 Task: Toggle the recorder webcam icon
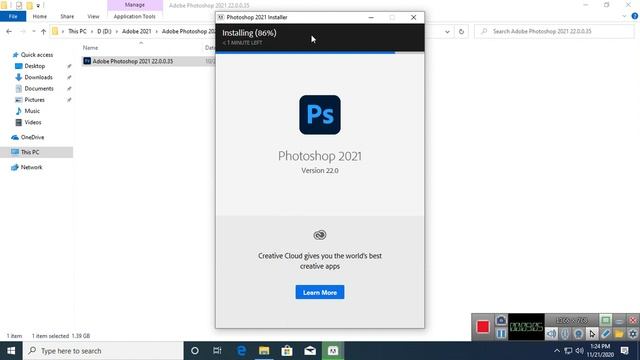click(x=578, y=333)
